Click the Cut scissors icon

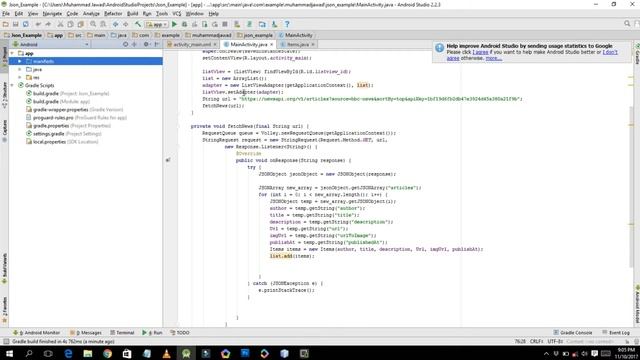coord(60,24)
